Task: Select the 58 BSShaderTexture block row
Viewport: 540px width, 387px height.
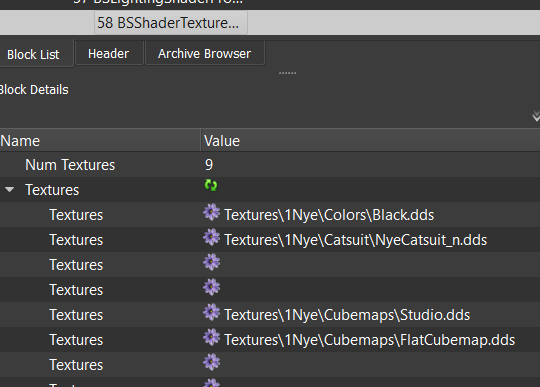Action: (x=270, y=23)
